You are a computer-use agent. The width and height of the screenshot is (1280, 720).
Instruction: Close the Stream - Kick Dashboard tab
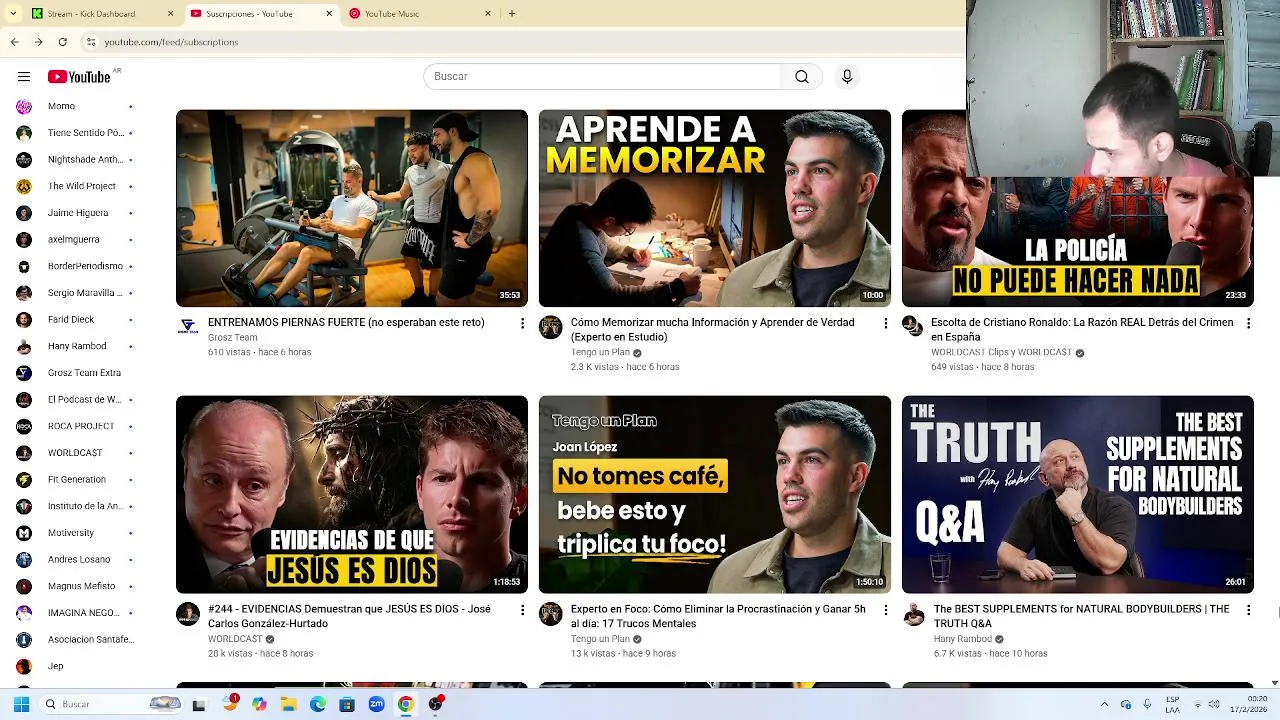(170, 14)
